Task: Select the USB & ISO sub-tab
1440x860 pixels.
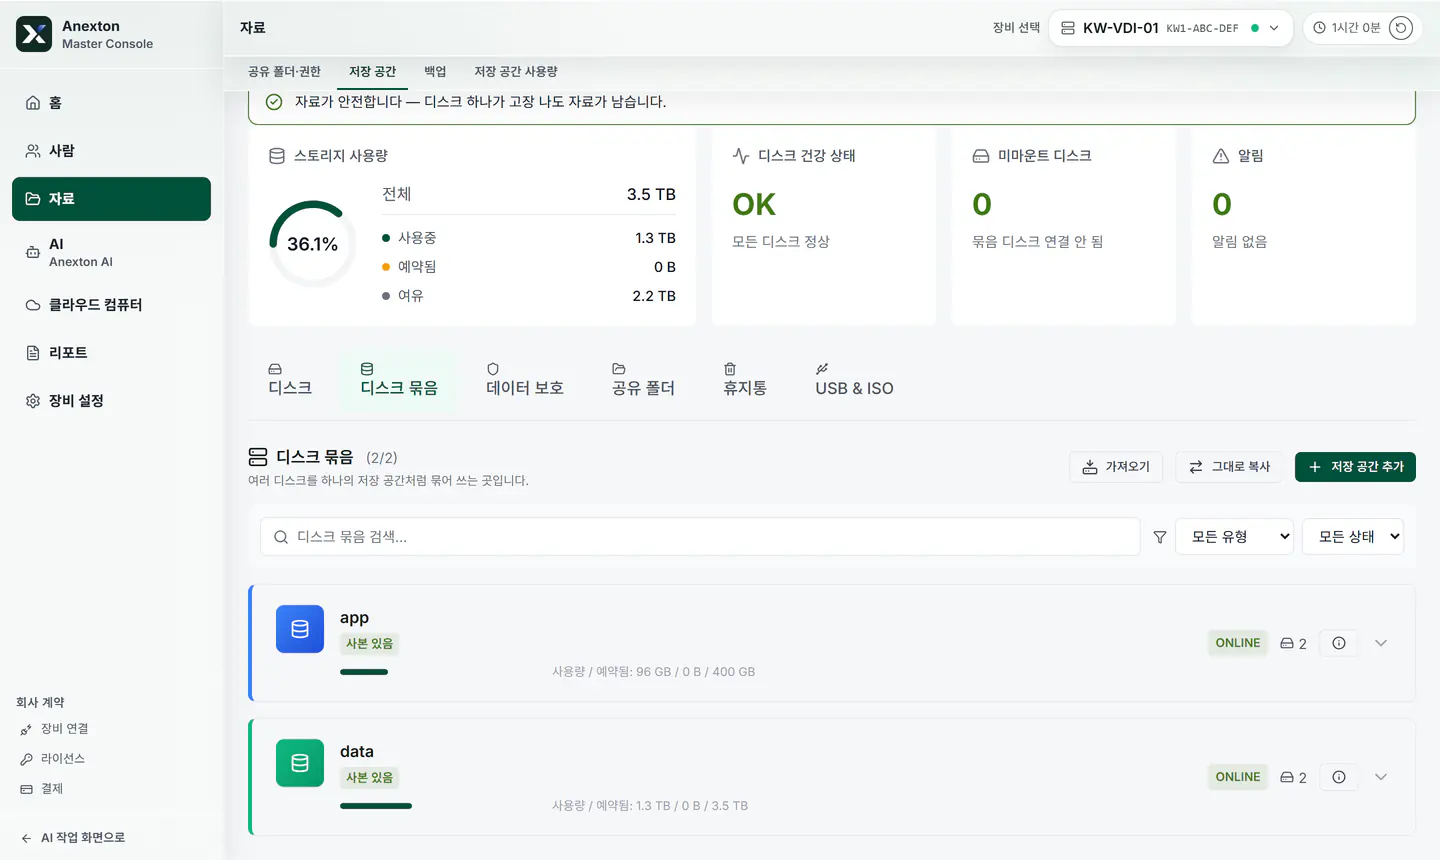Action: (854, 380)
